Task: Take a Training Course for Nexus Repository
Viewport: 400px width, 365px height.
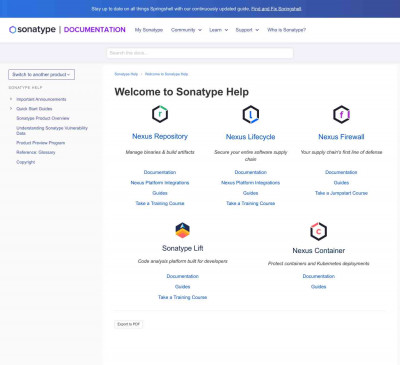Action: coord(160,203)
